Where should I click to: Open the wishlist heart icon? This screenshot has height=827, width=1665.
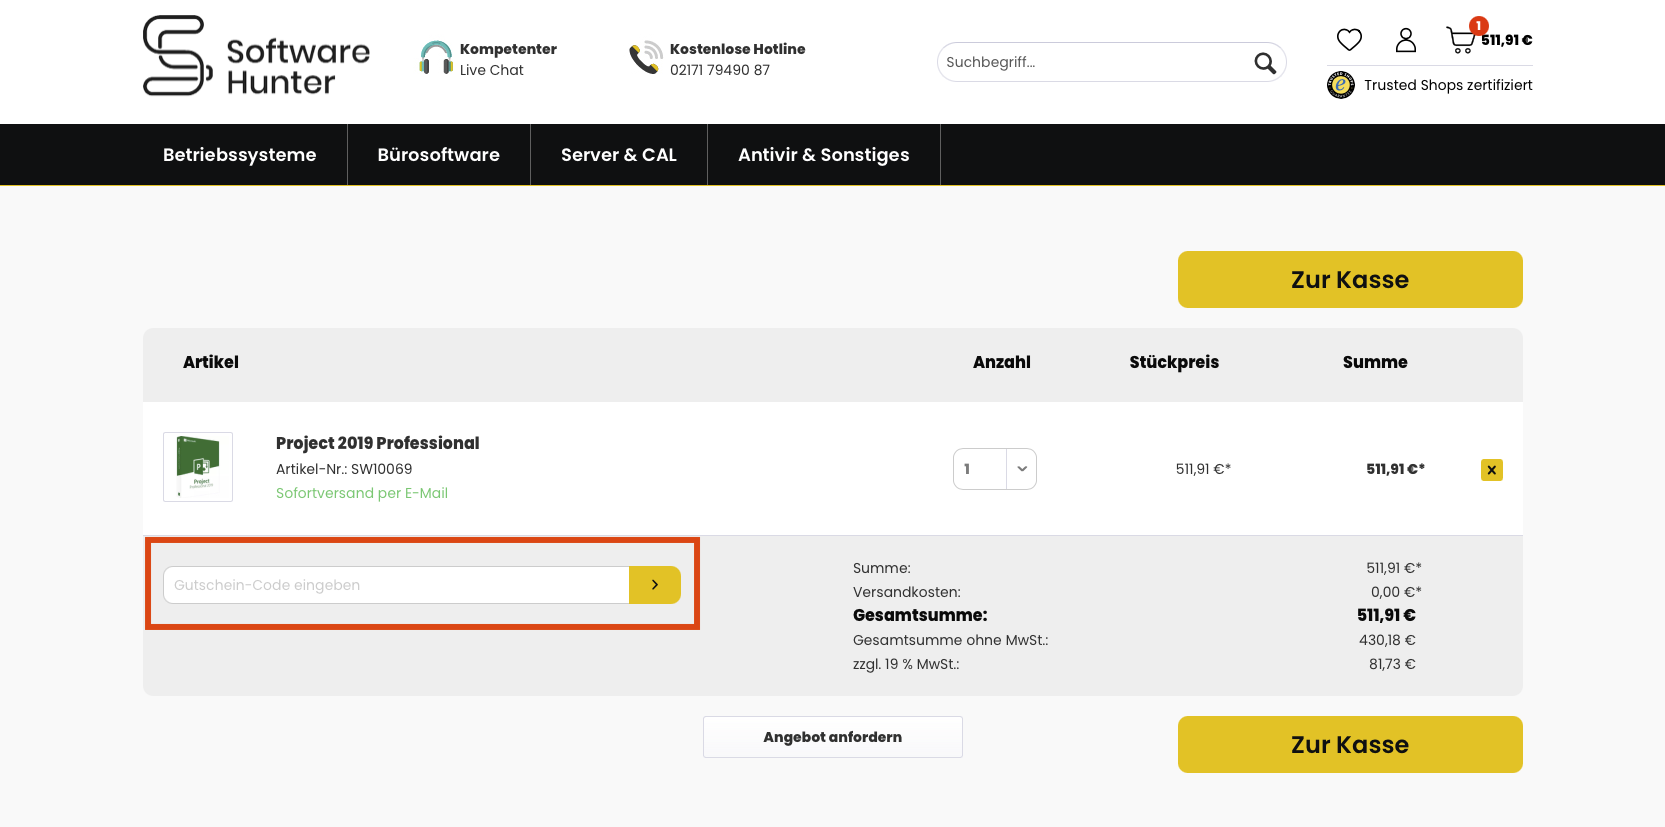pos(1349,40)
